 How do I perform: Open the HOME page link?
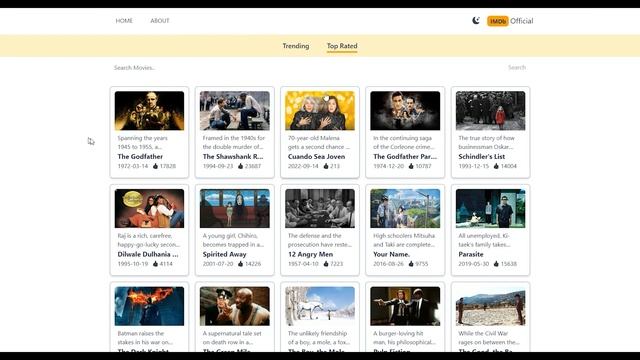(x=124, y=20)
